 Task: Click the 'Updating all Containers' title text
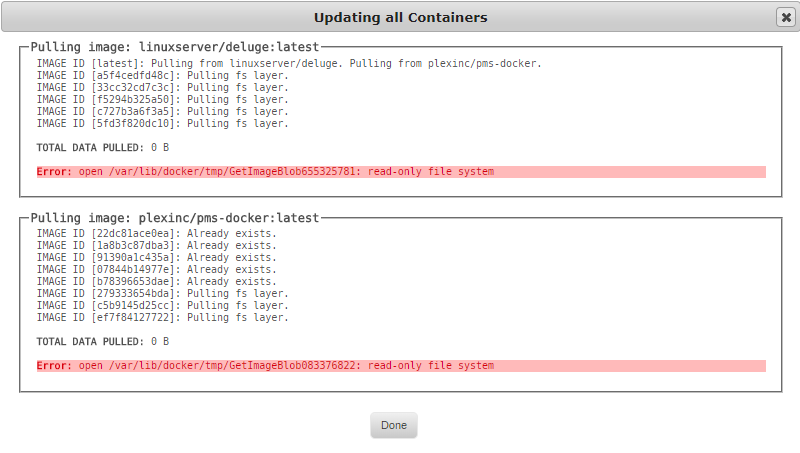point(401,17)
